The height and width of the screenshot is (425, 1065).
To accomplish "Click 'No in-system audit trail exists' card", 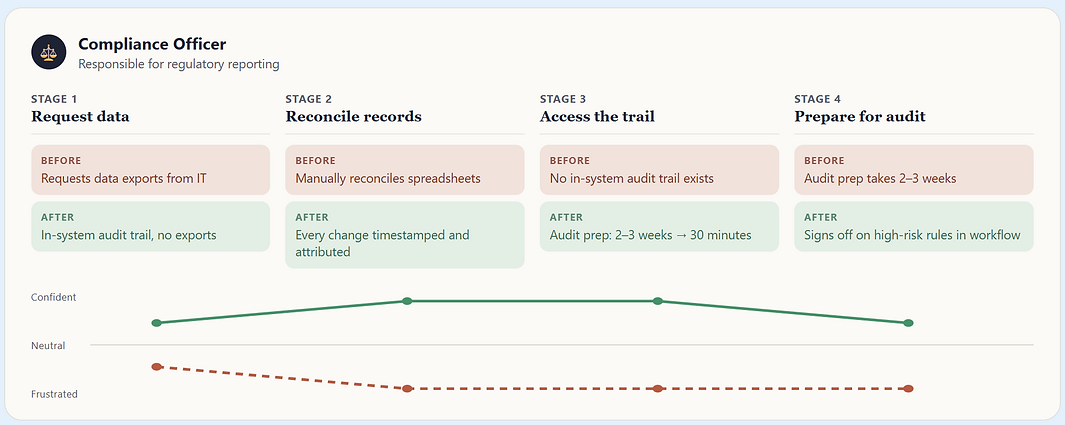I will [660, 170].
